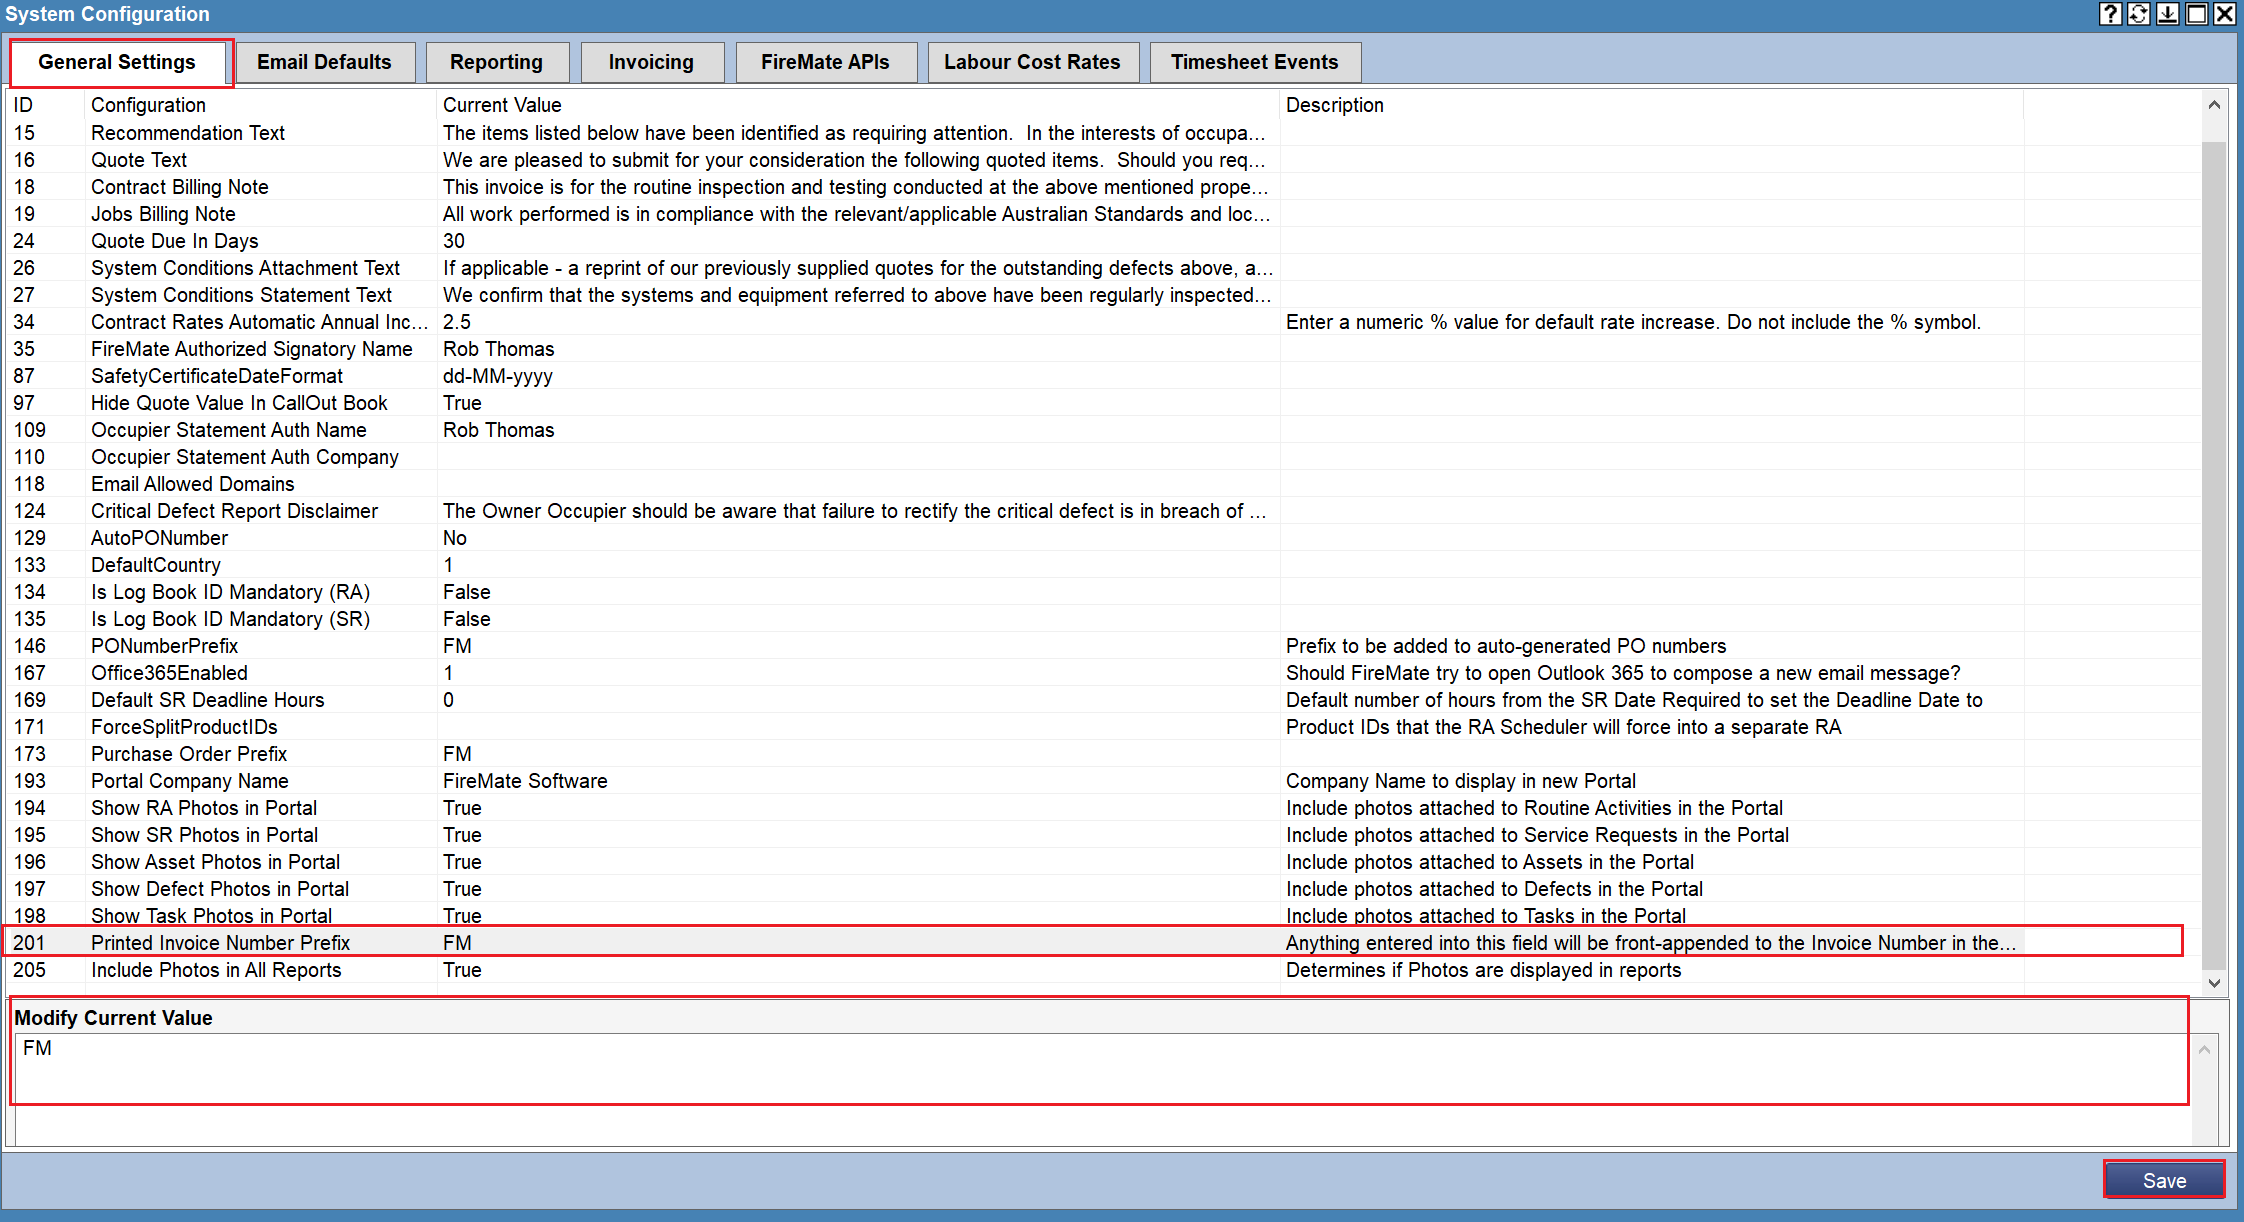Click the scrollbar down arrow

point(2214,984)
